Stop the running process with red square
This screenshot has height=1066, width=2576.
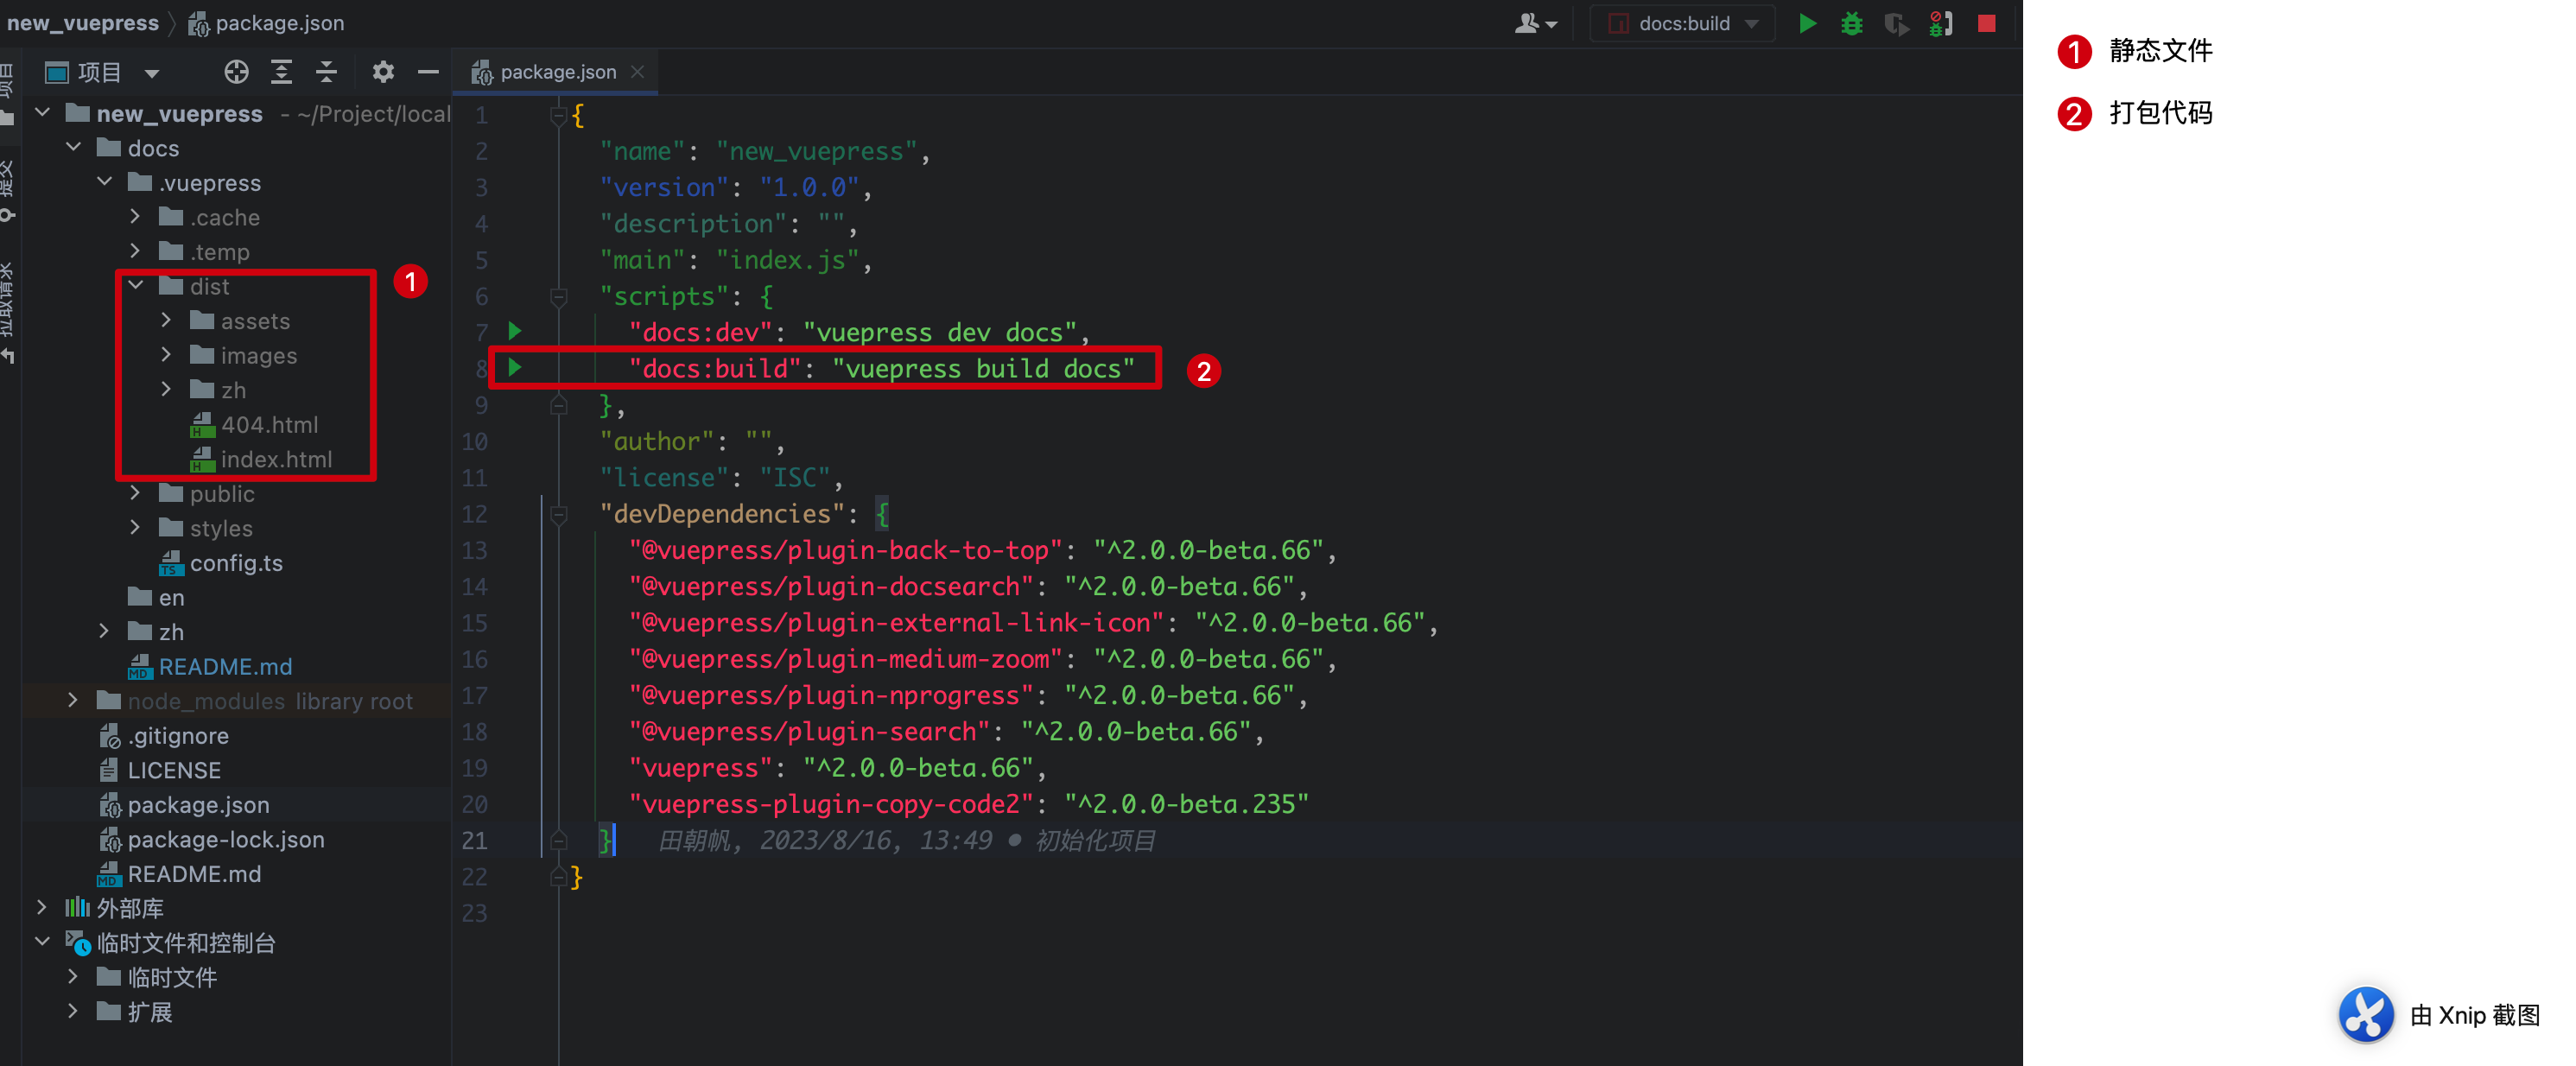point(1987,23)
